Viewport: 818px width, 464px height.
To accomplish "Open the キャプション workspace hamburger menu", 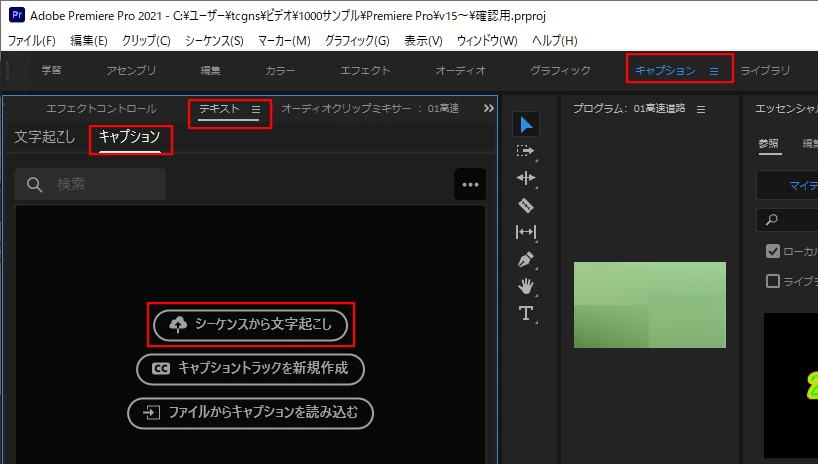I will tap(714, 72).
